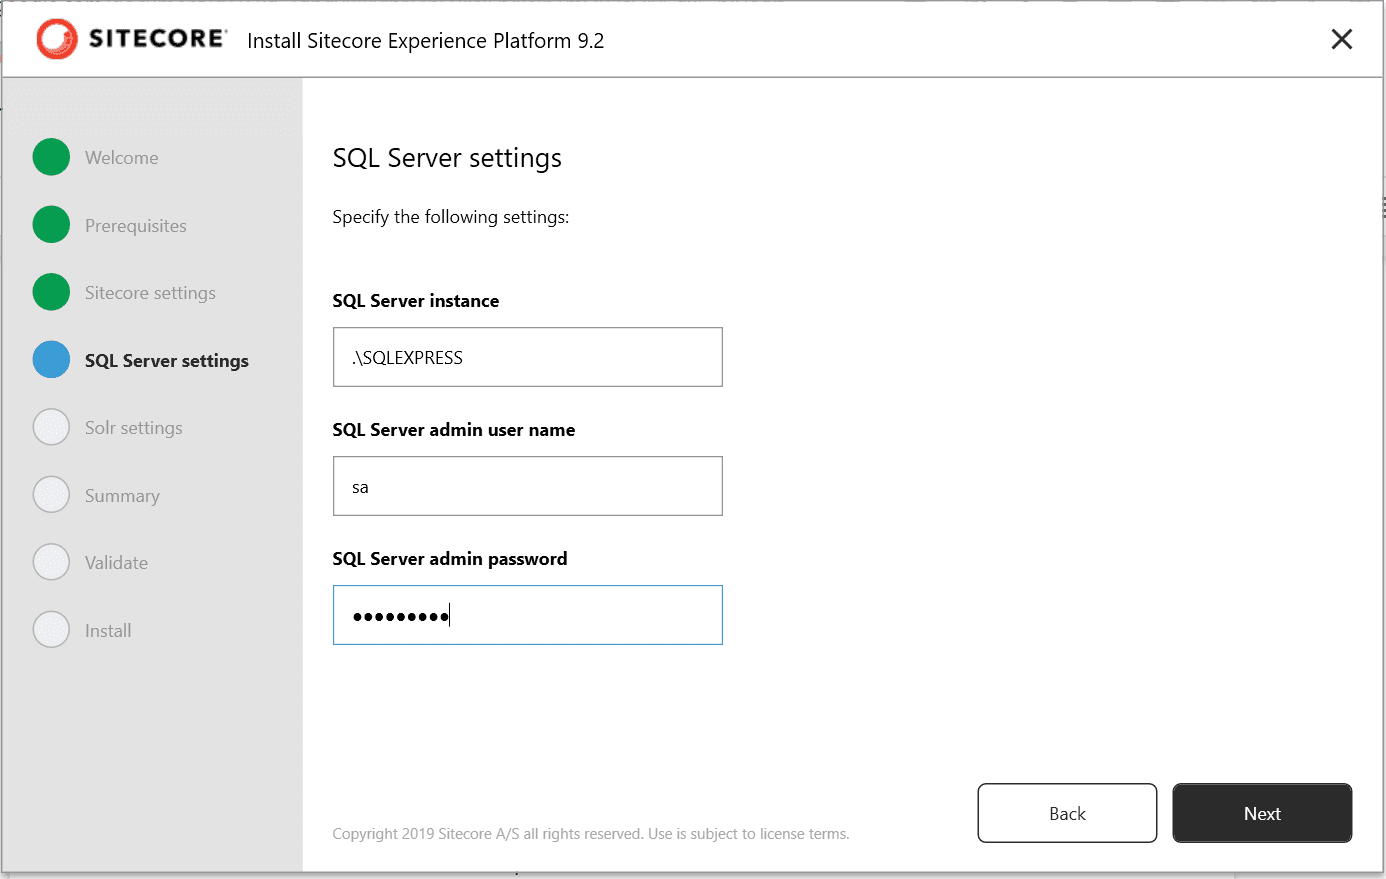Click the 'SQL Server admin user name' label
1386x879 pixels.
(x=454, y=430)
